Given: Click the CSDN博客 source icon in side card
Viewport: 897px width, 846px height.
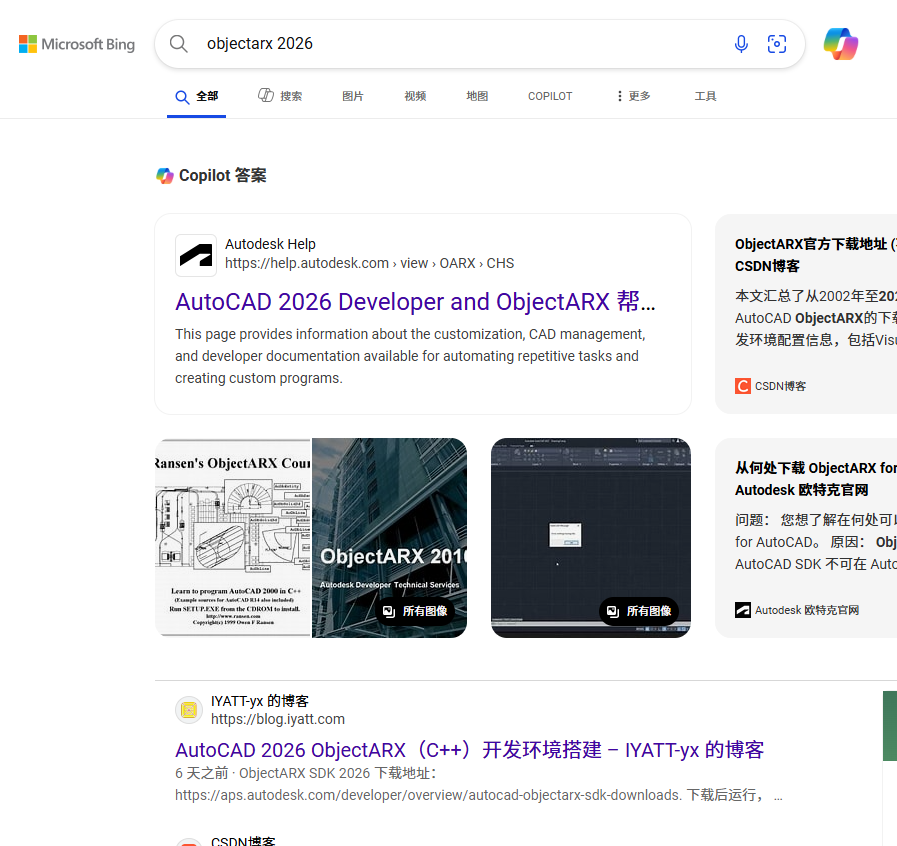Looking at the screenshot, I should (743, 386).
